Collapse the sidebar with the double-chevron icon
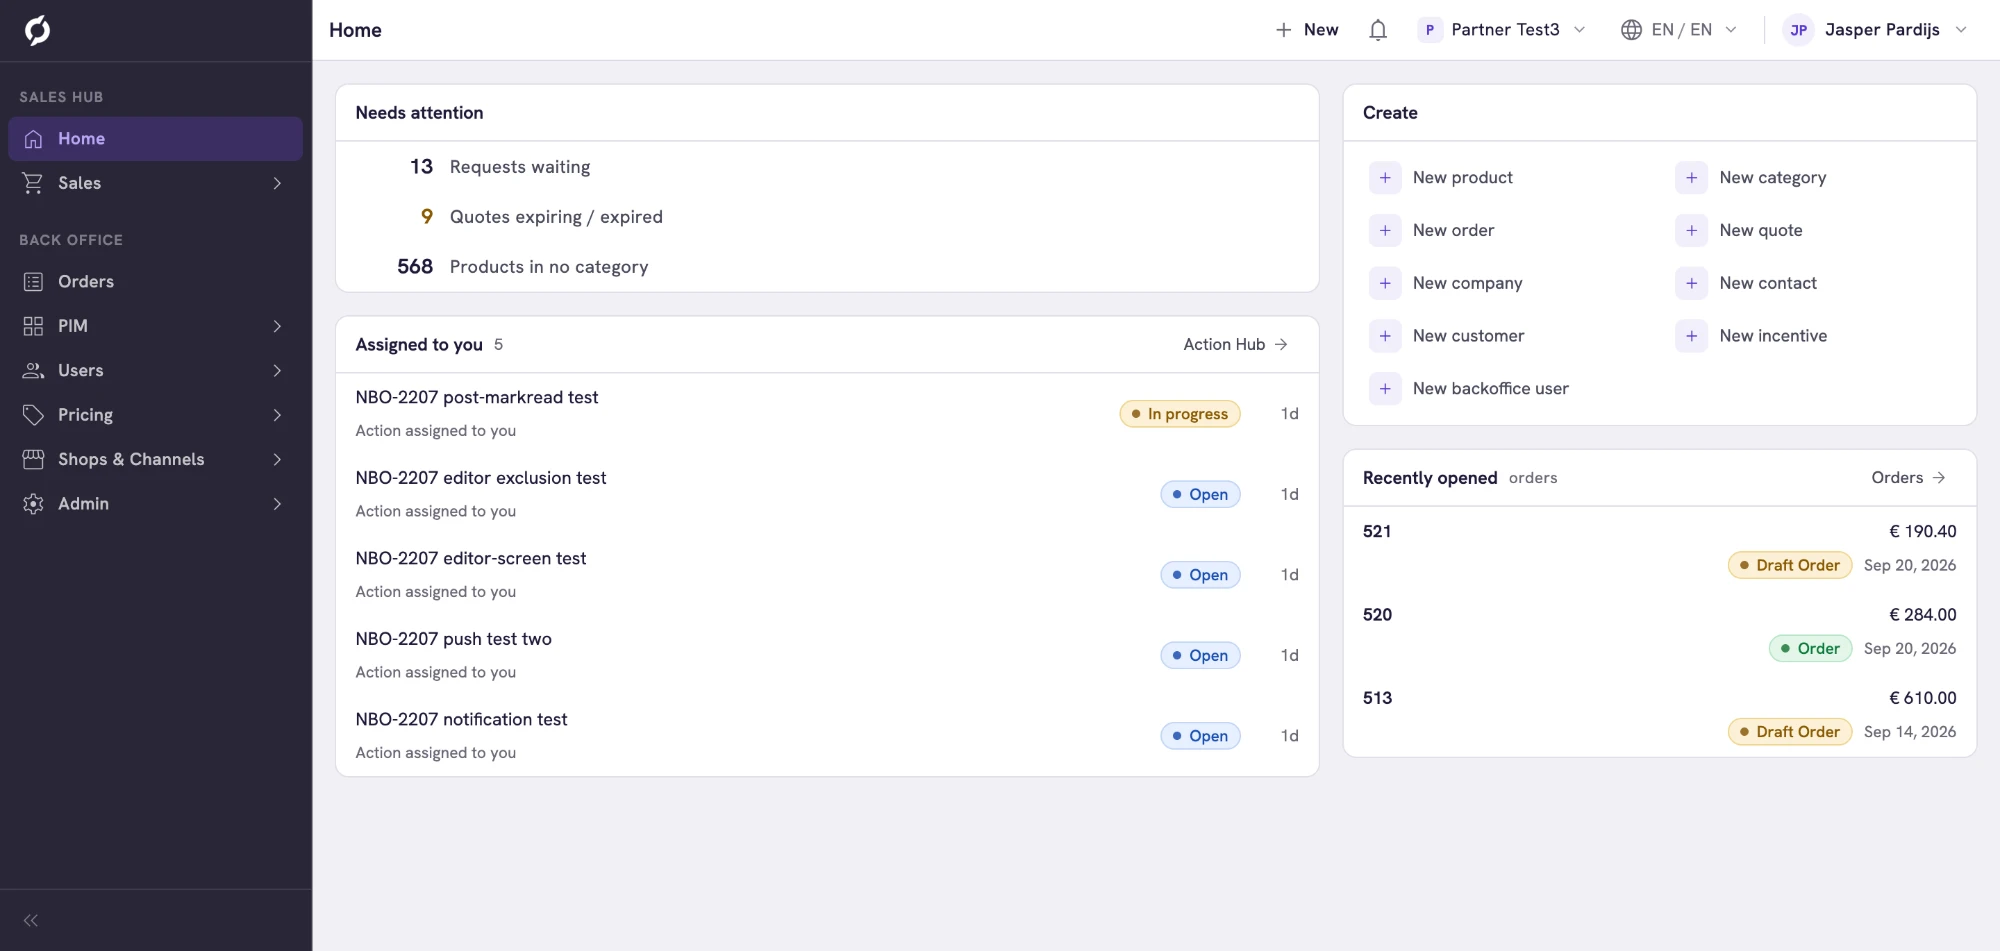 point(31,920)
